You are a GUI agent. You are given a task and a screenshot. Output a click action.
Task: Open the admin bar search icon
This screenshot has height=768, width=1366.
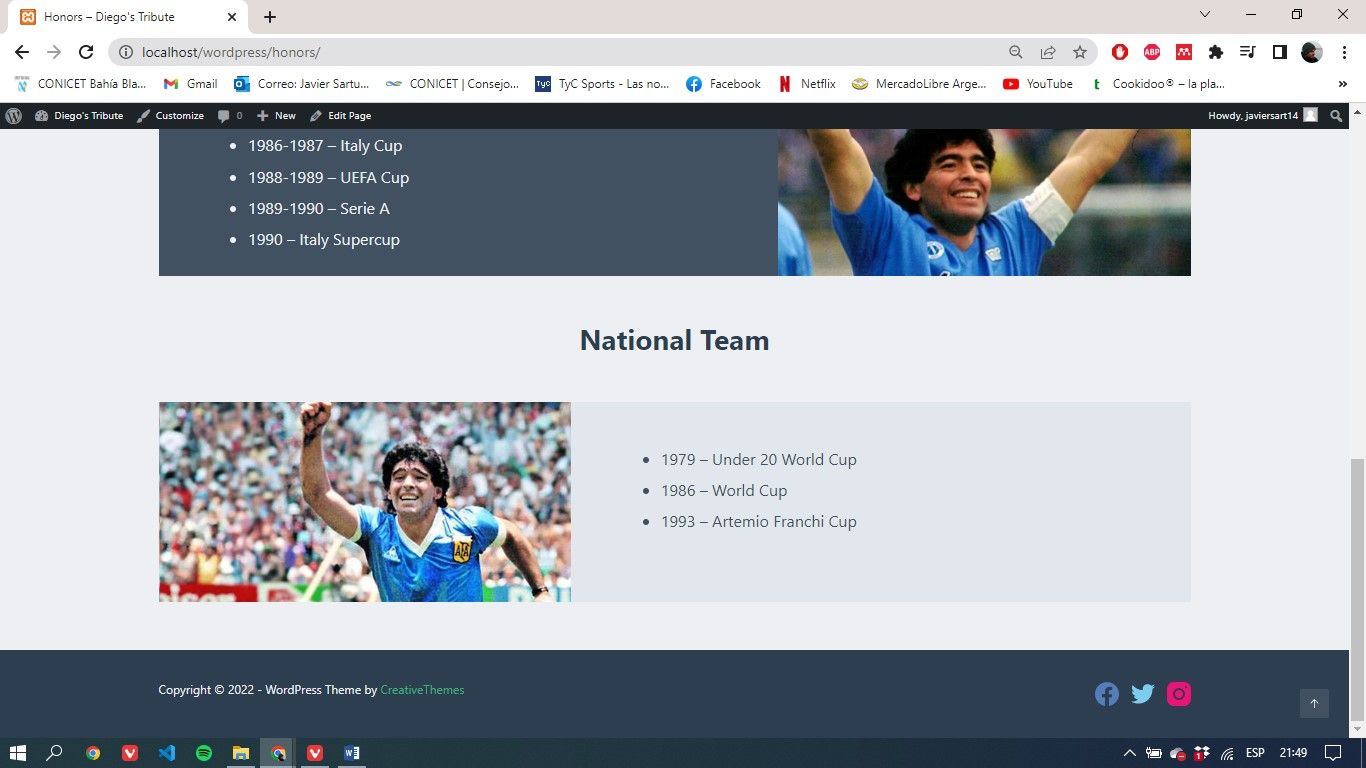coord(1336,116)
